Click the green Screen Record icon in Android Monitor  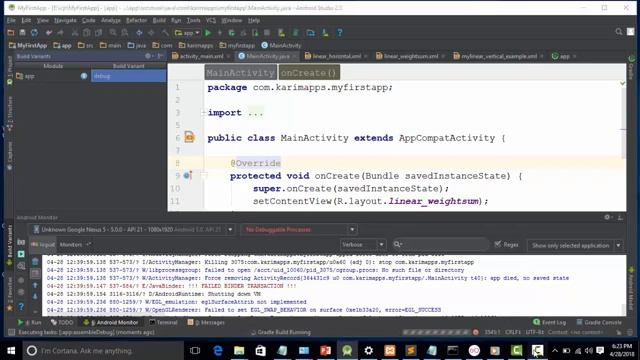coord(21,254)
